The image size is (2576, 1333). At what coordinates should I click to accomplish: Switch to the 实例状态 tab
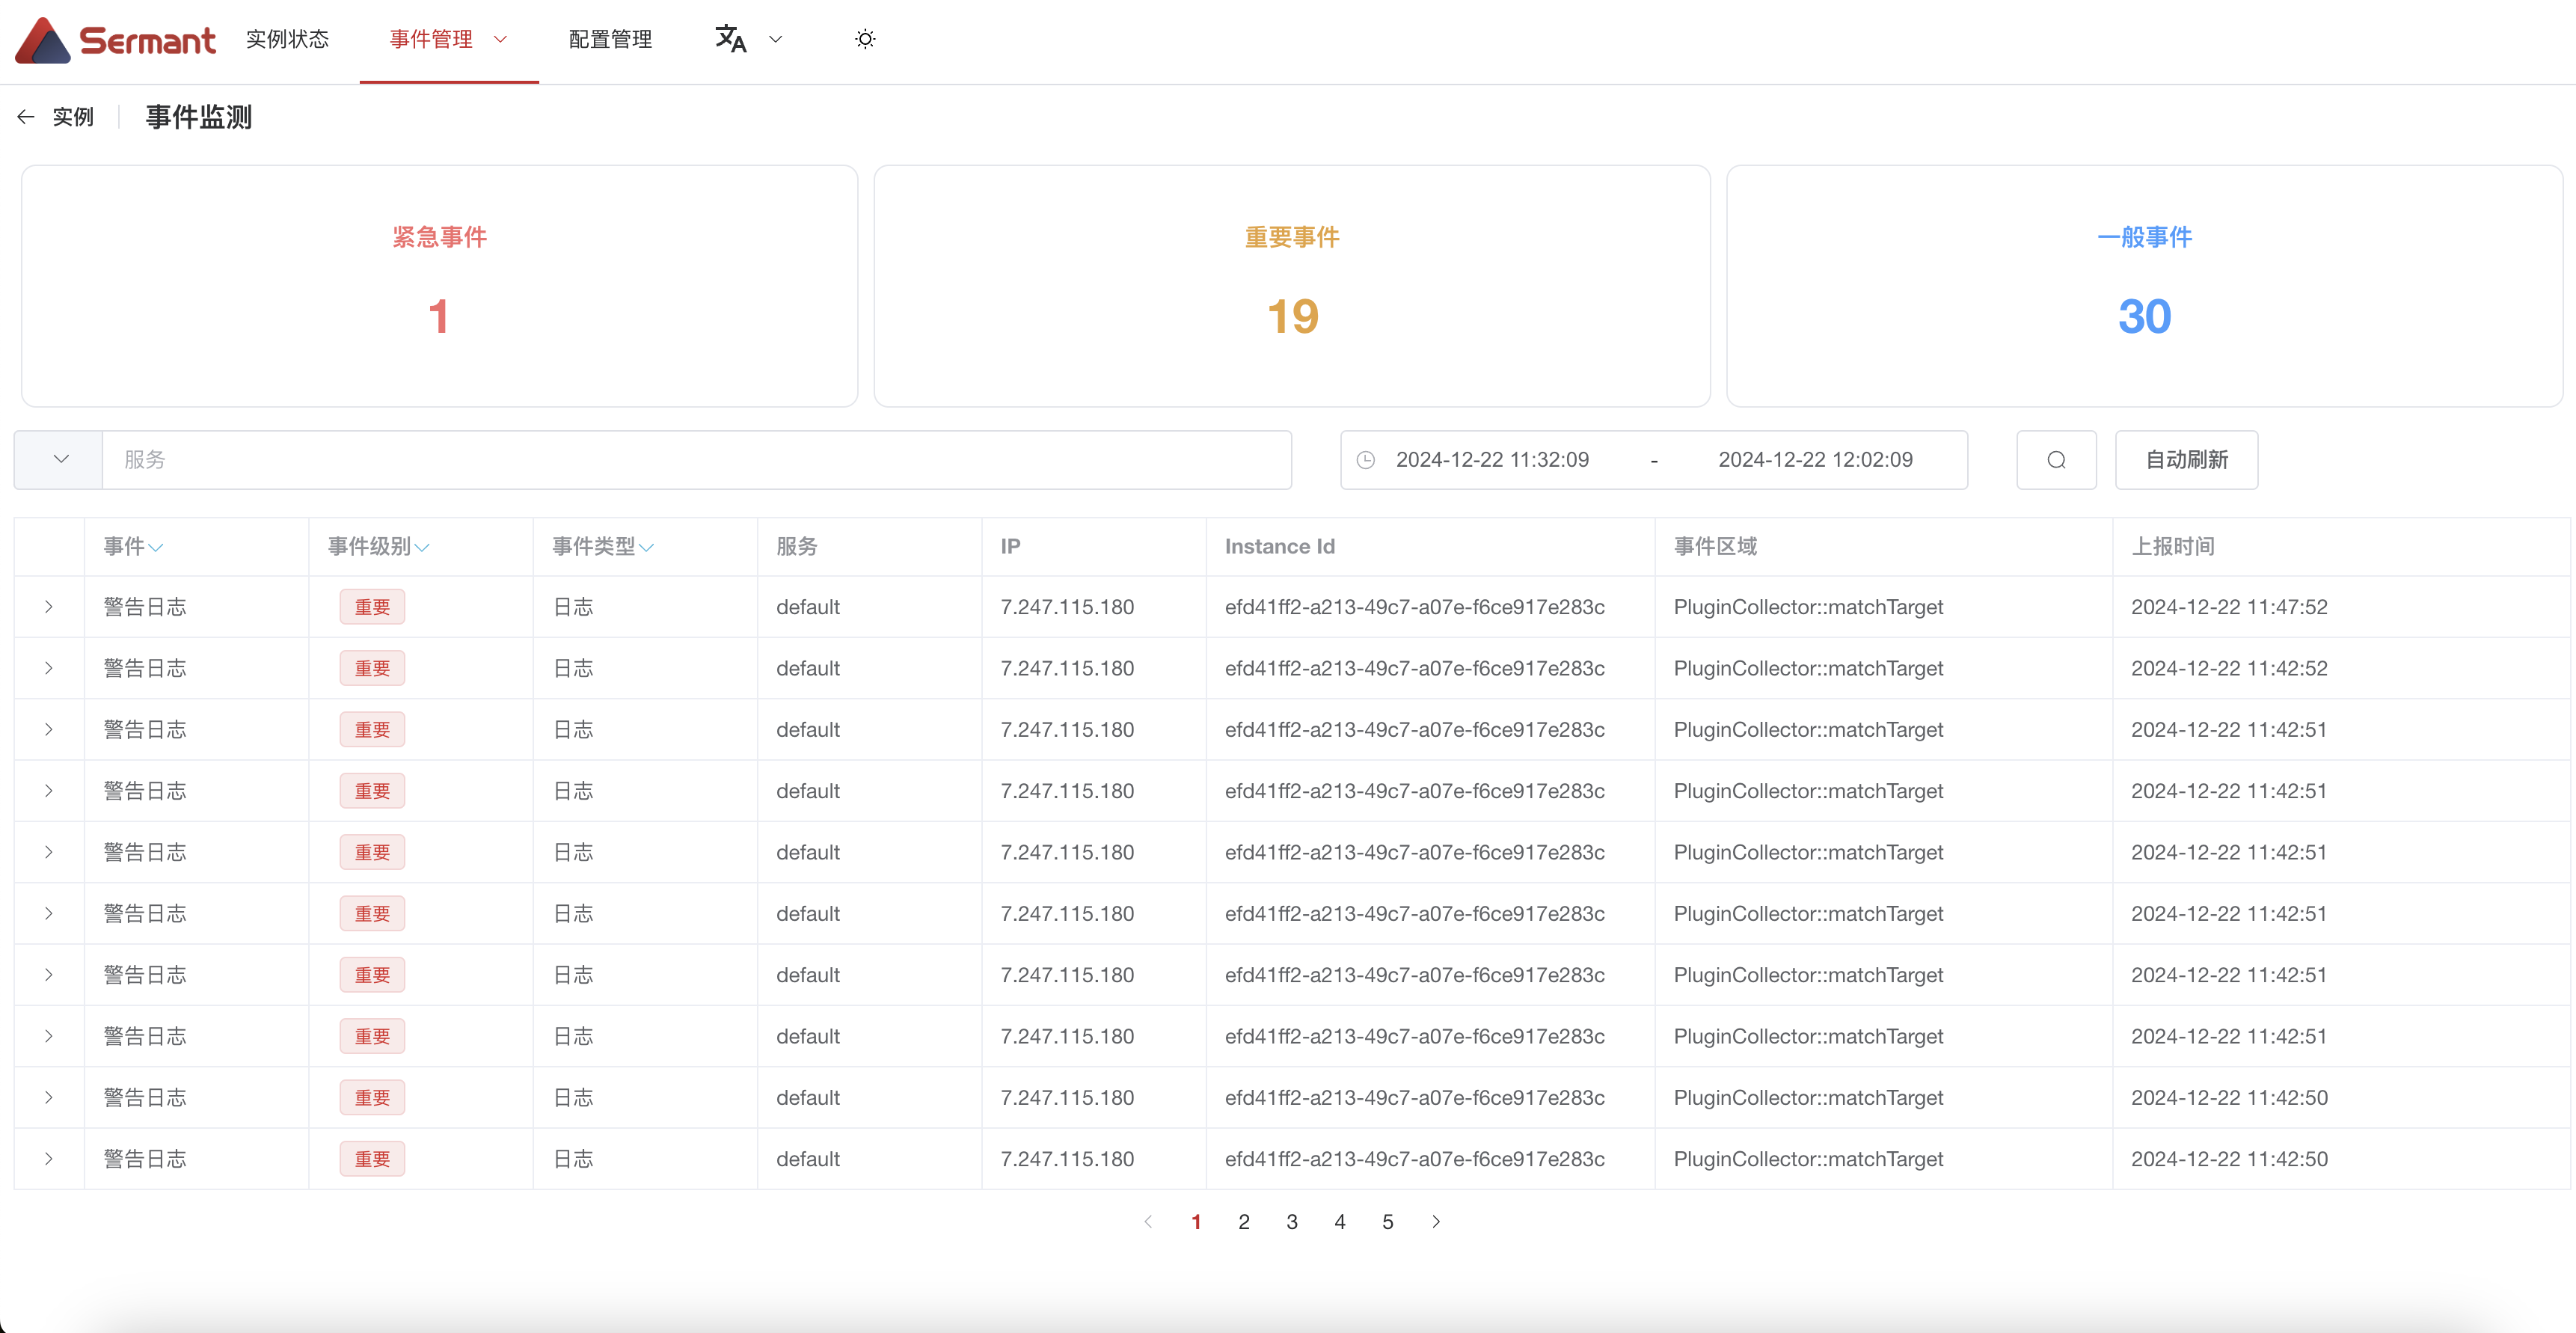click(287, 39)
